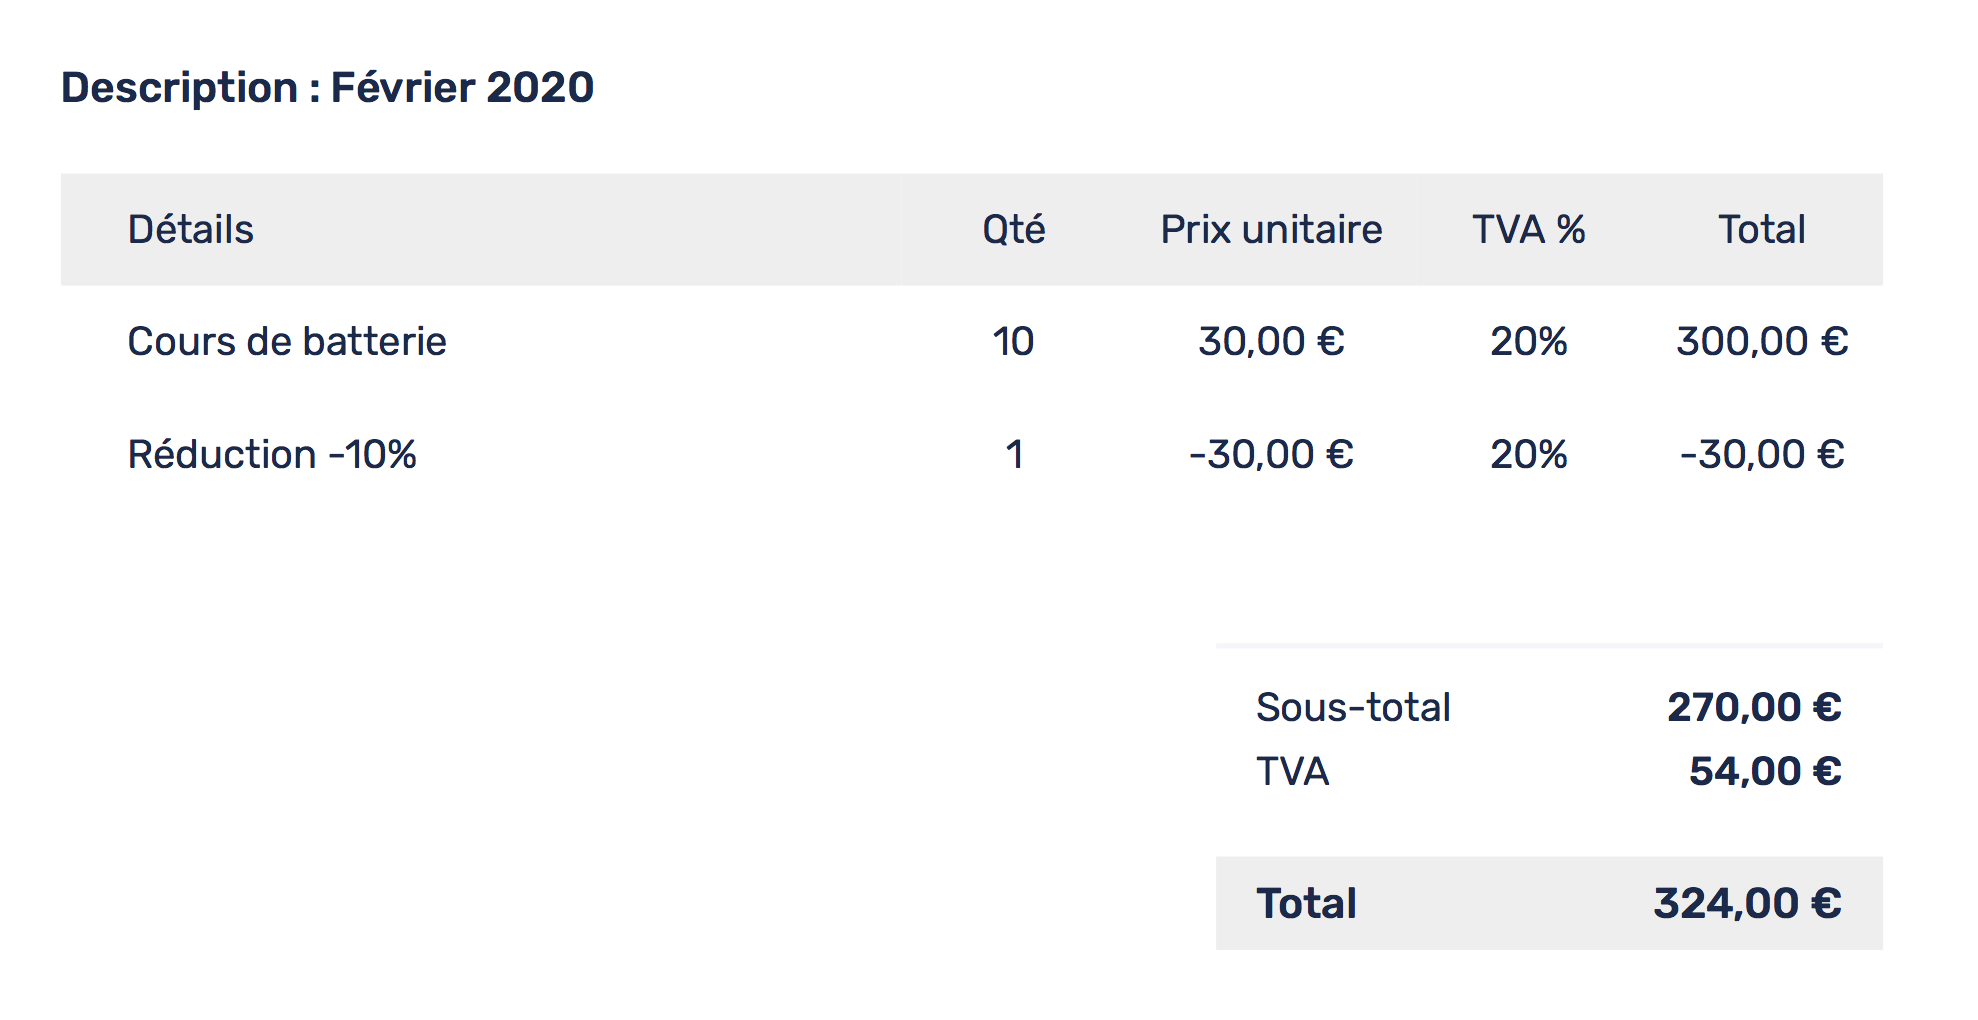Select the Détails column header
The width and height of the screenshot is (1978, 1020).
point(190,230)
